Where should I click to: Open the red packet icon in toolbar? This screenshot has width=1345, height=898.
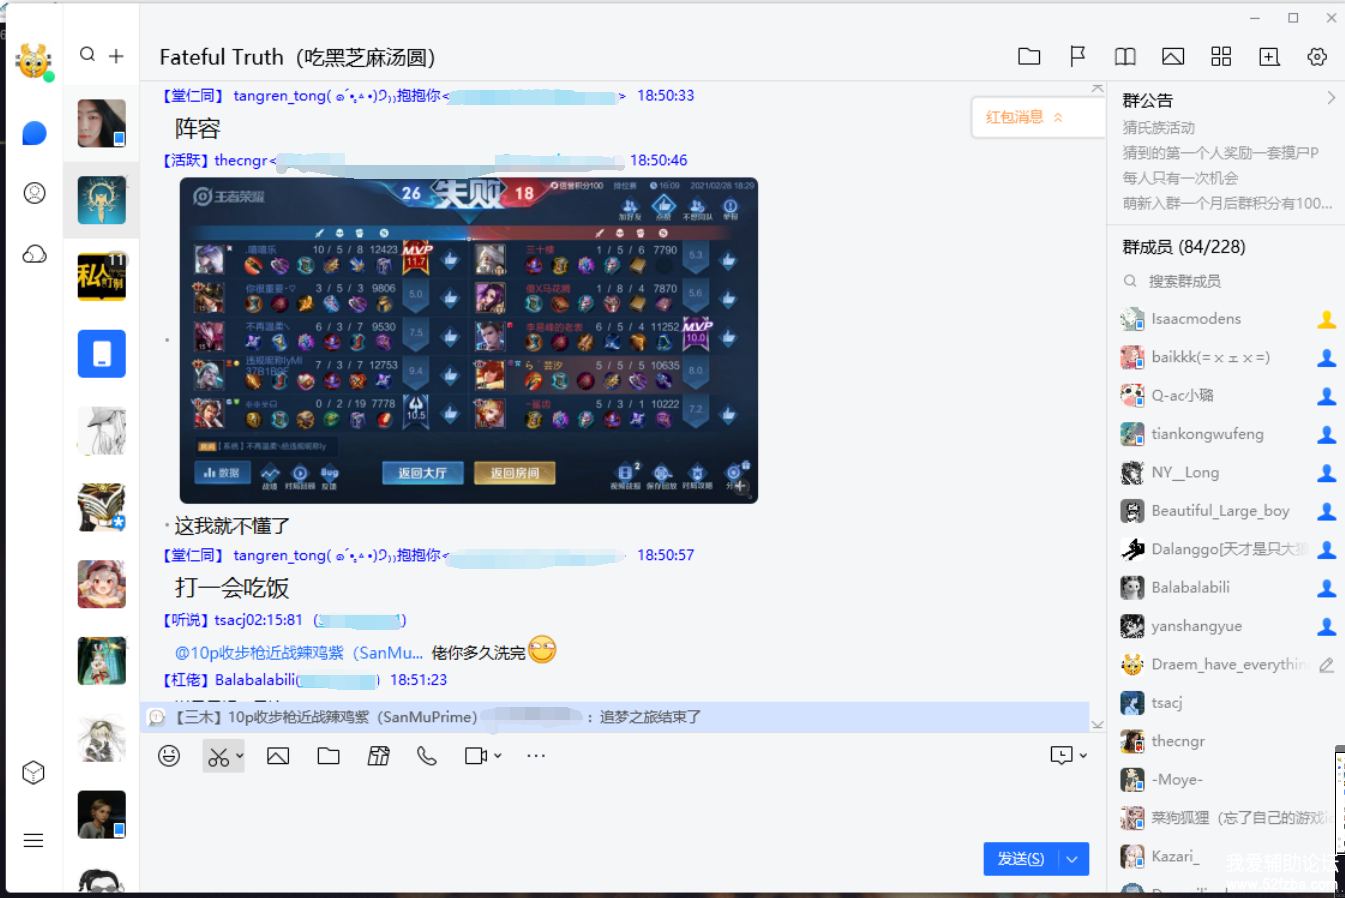(x=378, y=756)
